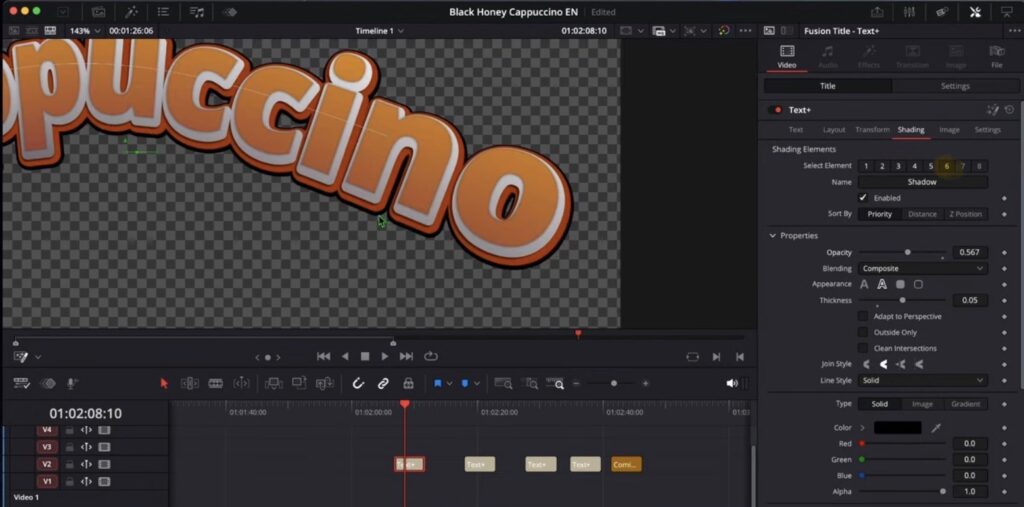Play the timeline forward
Viewport: 1024px width, 507px height.
pyautogui.click(x=385, y=356)
